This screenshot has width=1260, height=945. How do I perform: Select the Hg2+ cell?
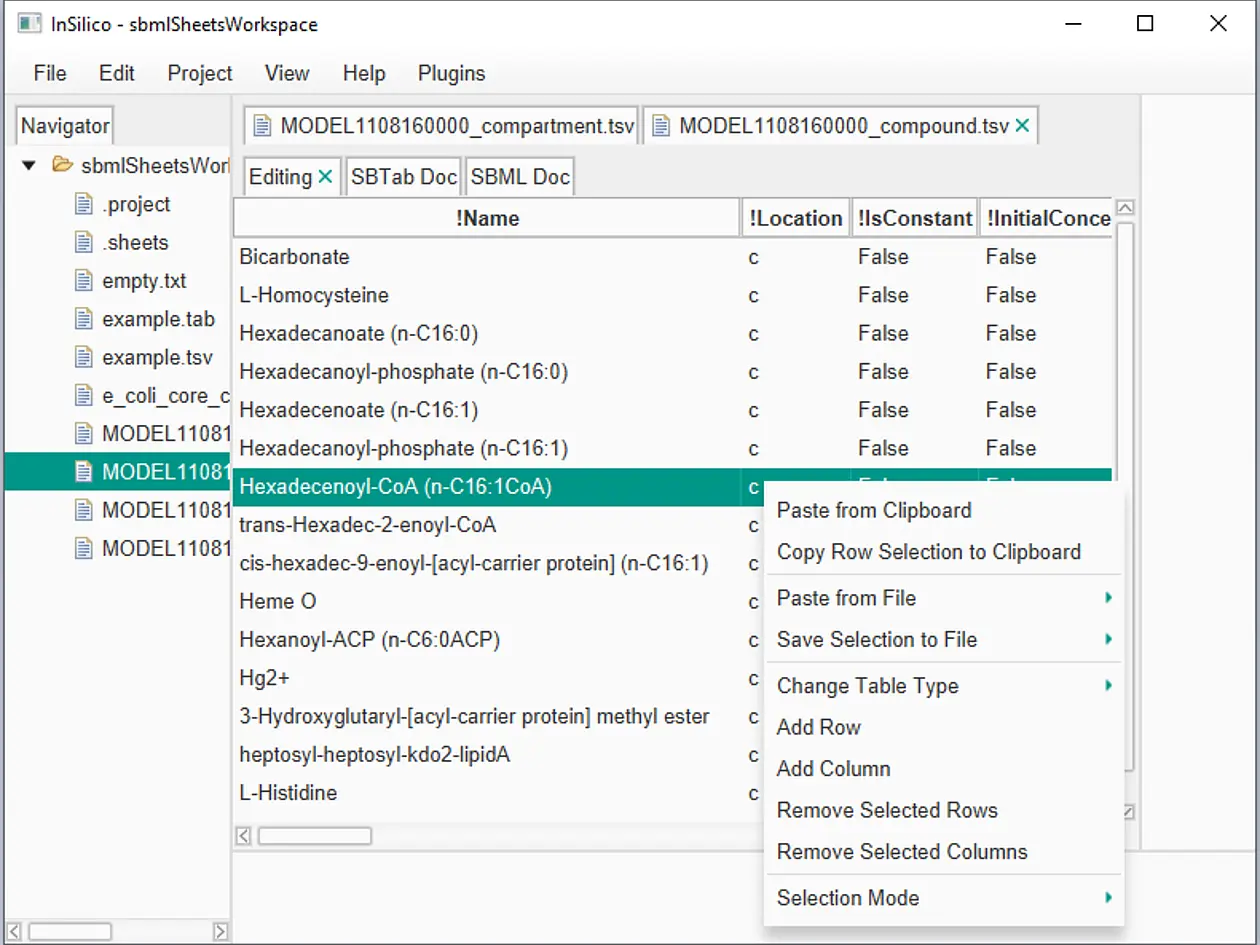(486, 678)
